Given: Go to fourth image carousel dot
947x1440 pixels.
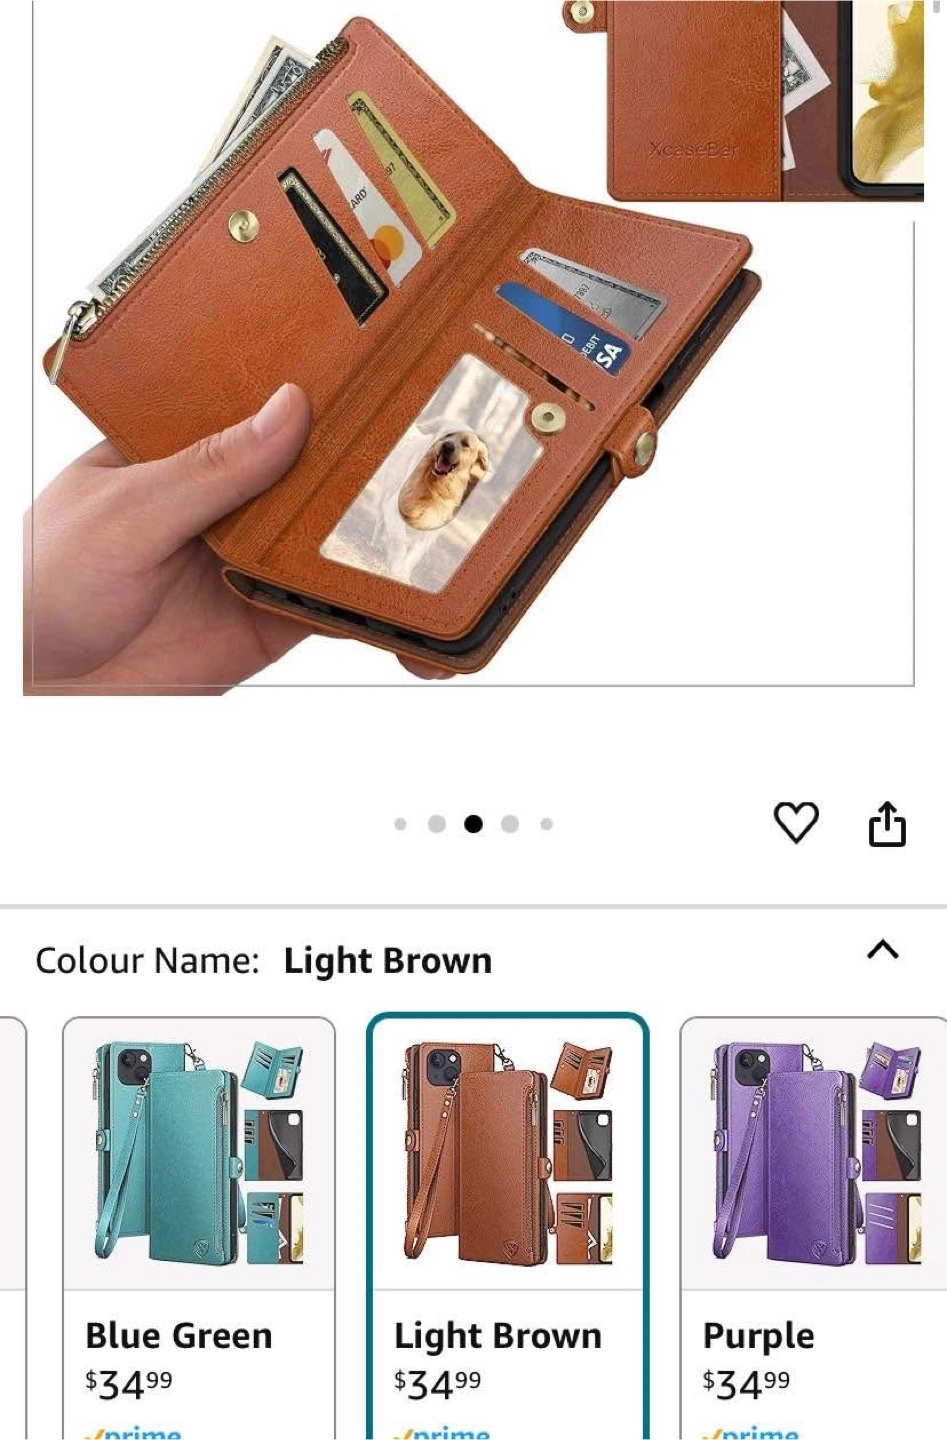Looking at the screenshot, I should pyautogui.click(x=510, y=824).
